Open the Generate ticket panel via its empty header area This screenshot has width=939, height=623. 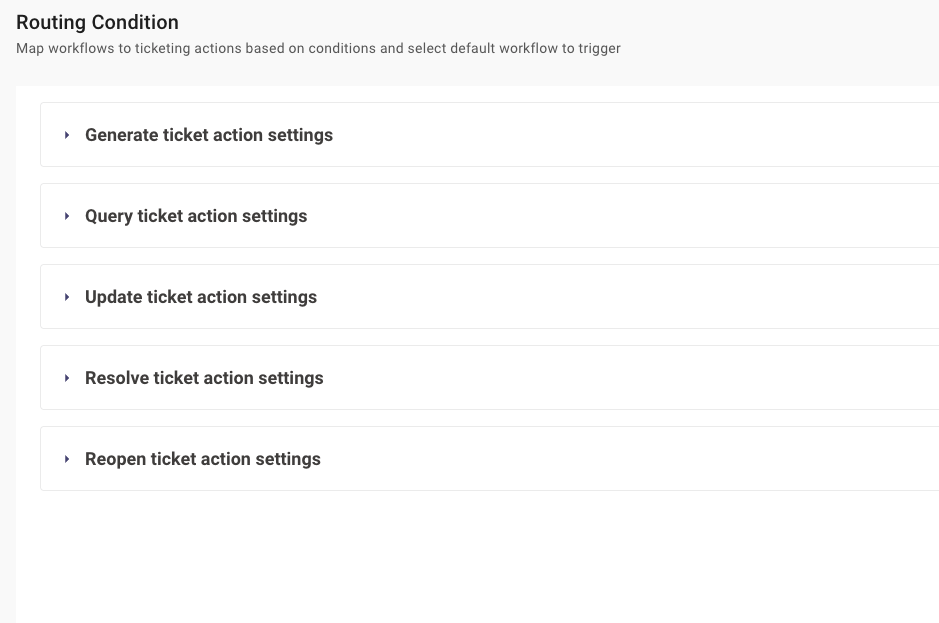click(635, 135)
